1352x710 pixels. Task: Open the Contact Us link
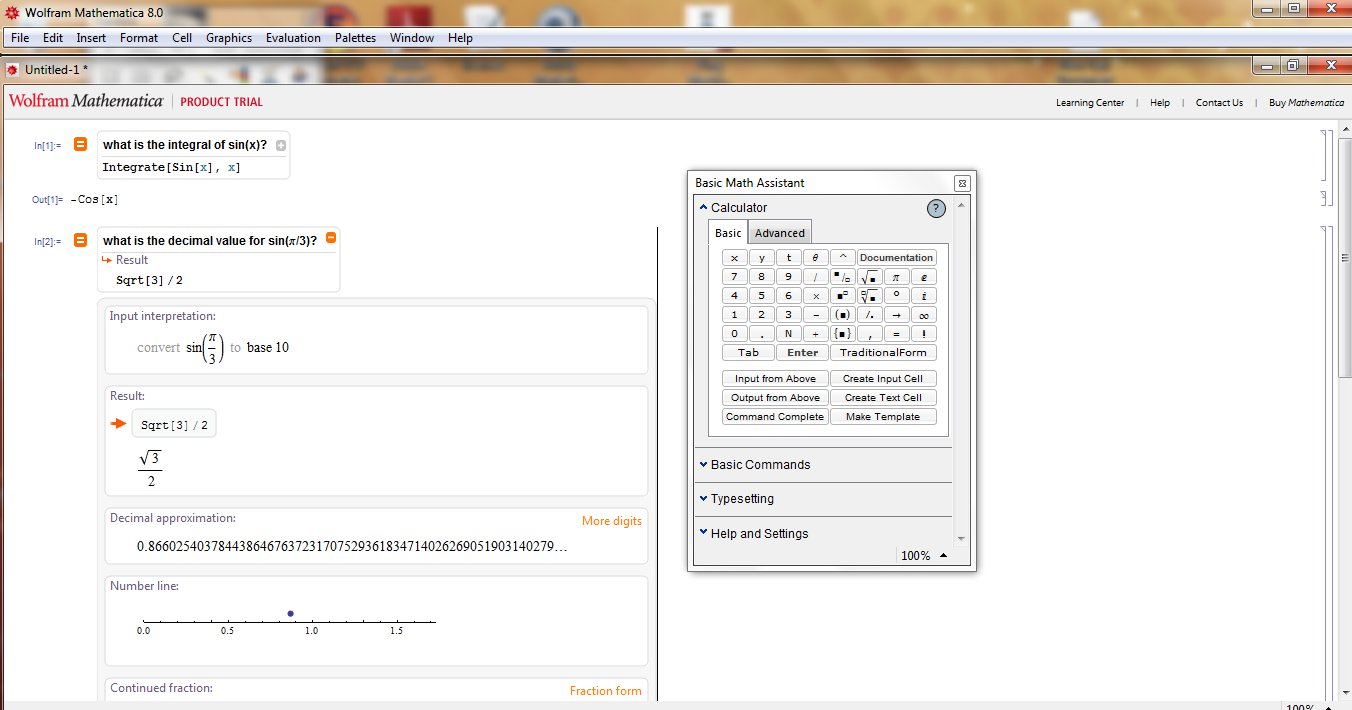click(x=1219, y=103)
